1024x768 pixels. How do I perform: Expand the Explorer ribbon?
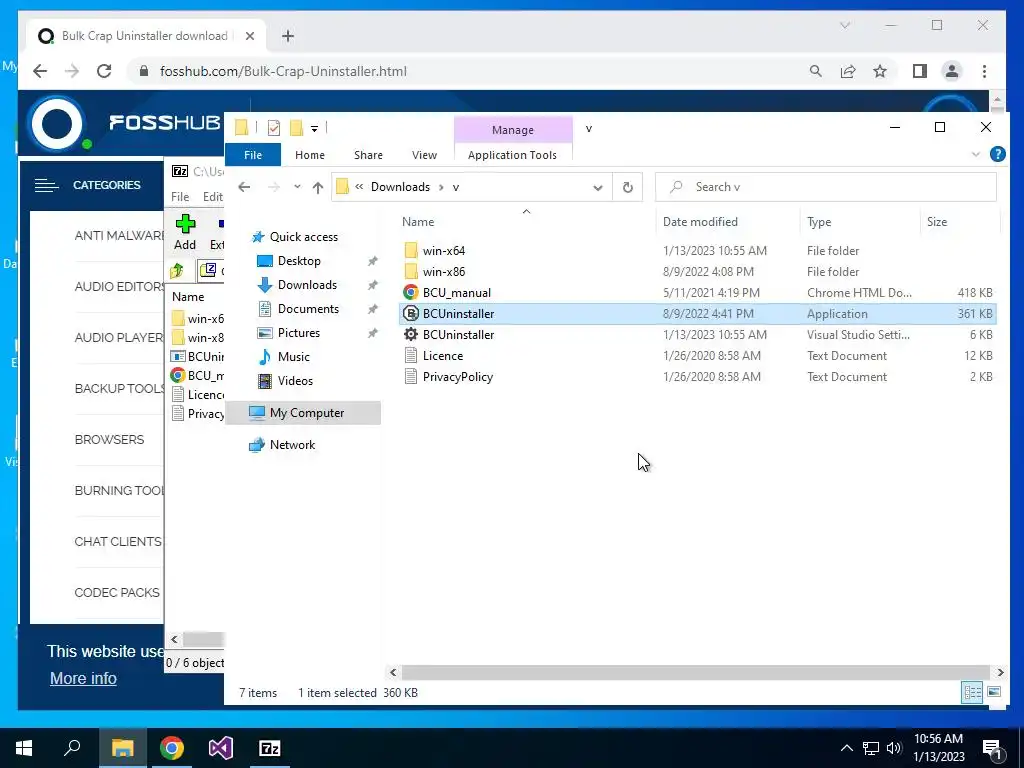[x=976, y=154]
